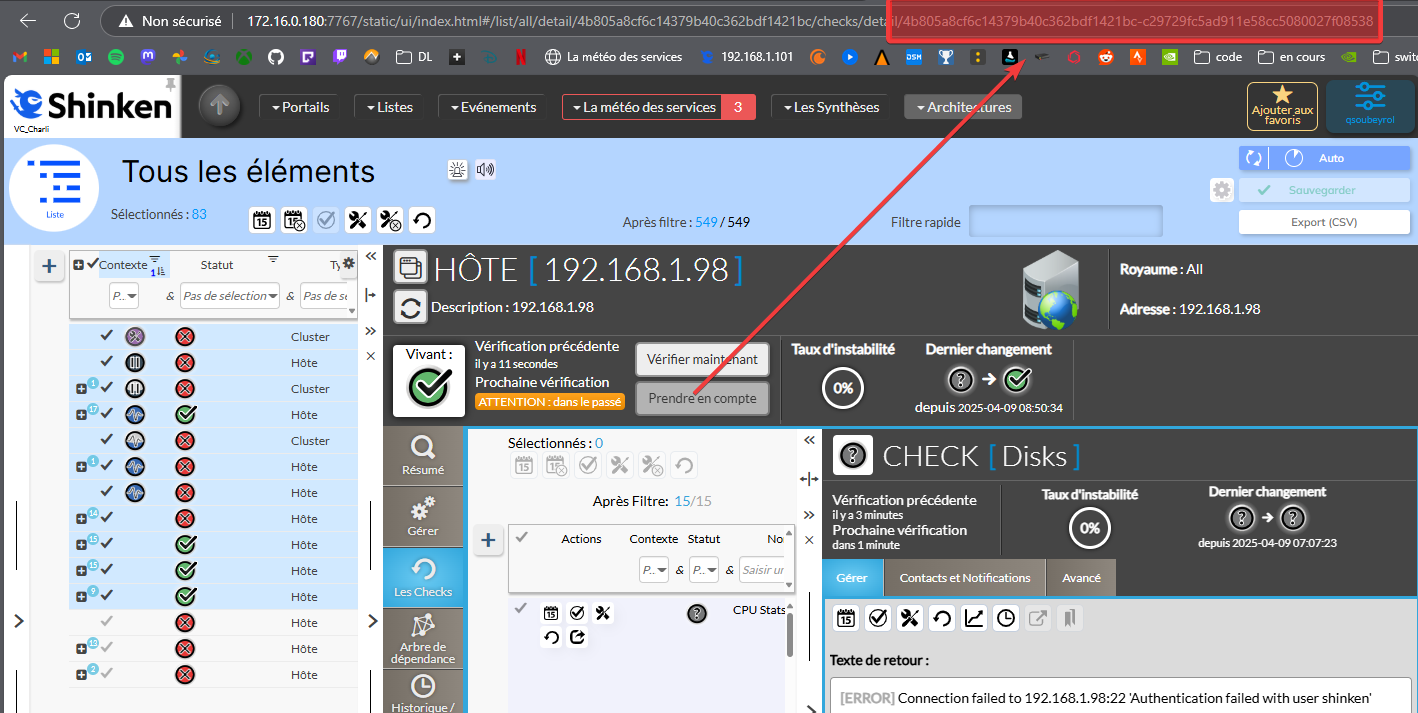Click the Export (CSV) button
Screen dimensions: 1418x713
click(x=1323, y=222)
